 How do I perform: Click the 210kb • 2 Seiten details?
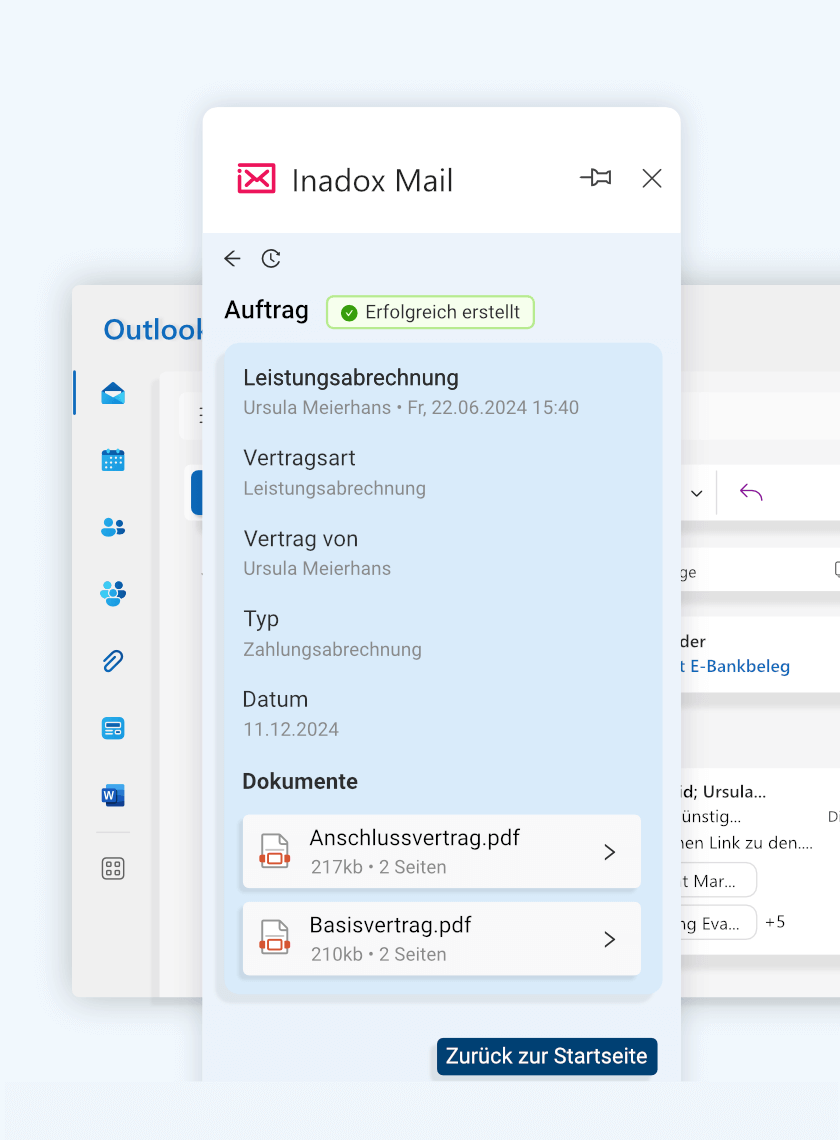[x=378, y=955]
